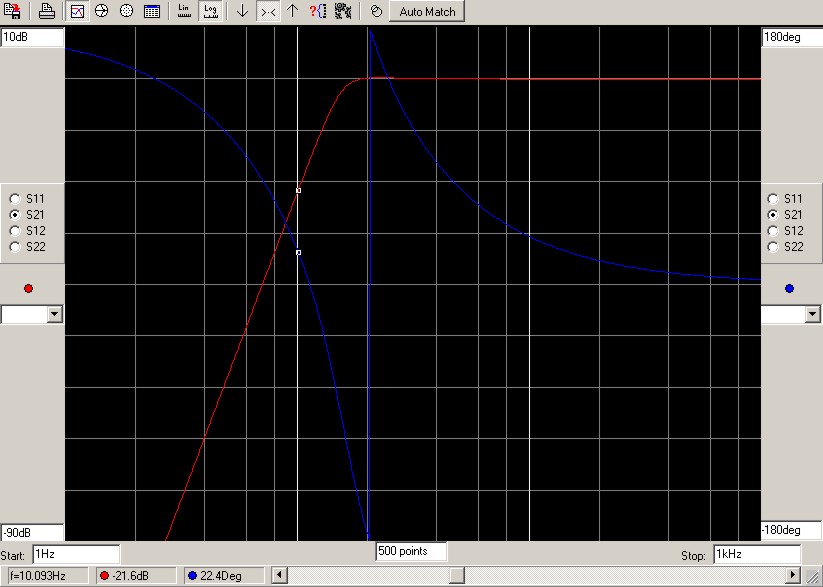Click the small circle icon before Auto Match

click(x=376, y=11)
